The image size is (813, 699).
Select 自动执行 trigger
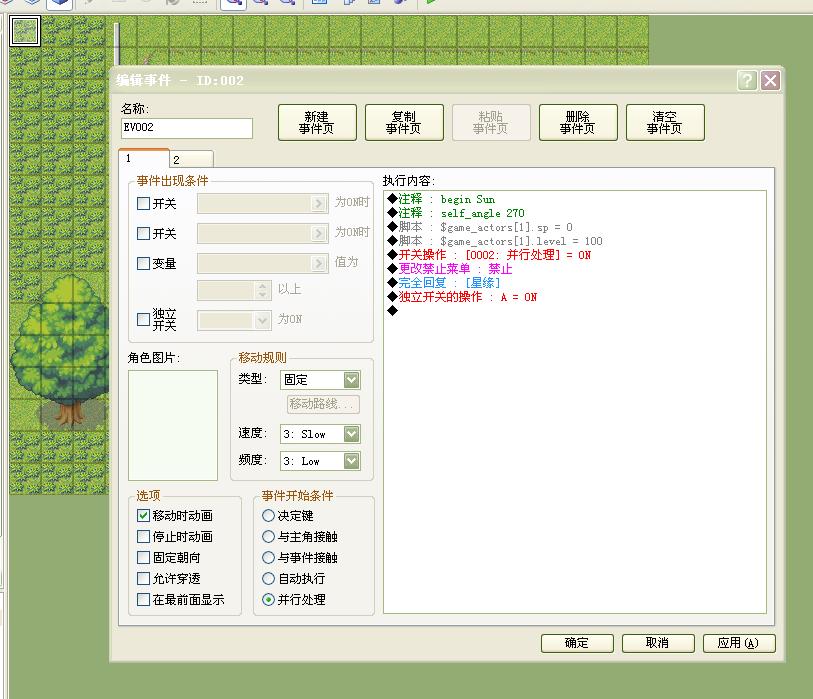(268, 578)
